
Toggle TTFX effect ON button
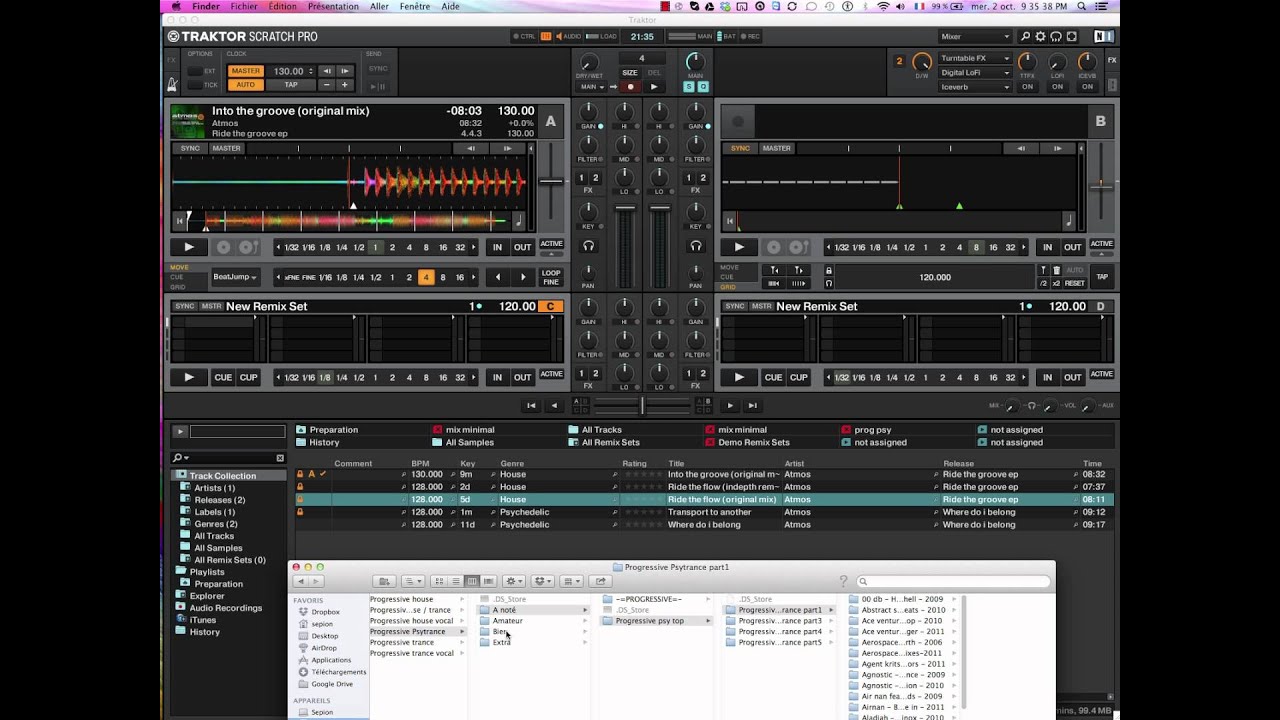click(x=1027, y=87)
